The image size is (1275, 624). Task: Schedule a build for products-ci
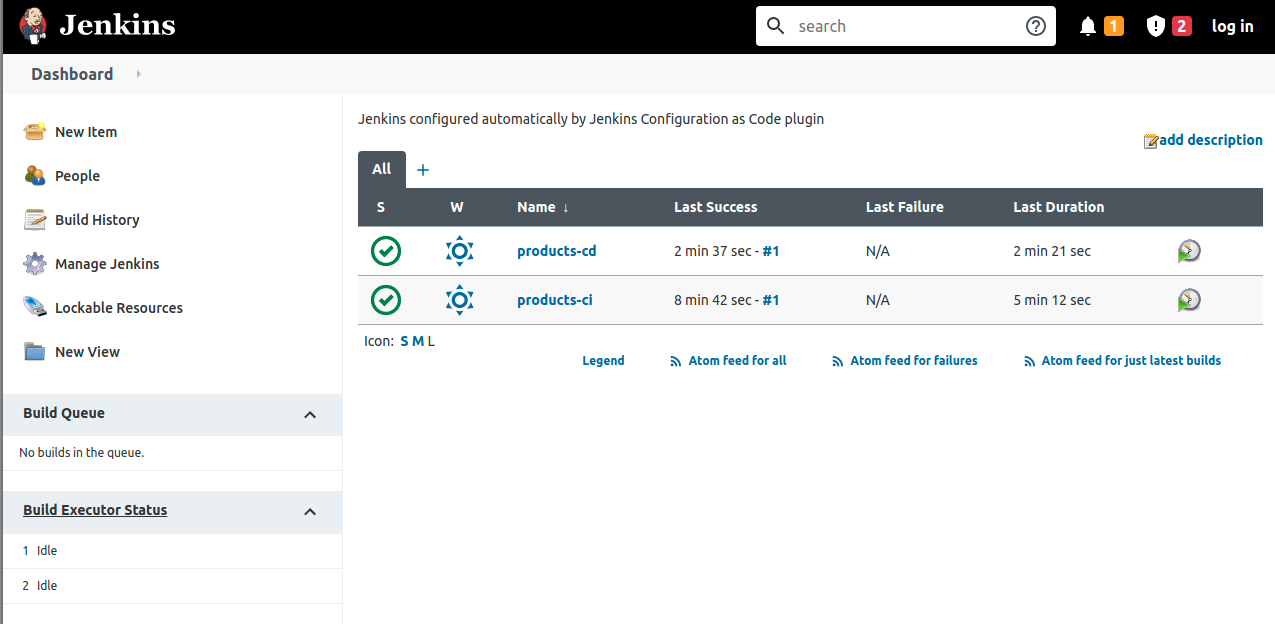click(x=1189, y=300)
